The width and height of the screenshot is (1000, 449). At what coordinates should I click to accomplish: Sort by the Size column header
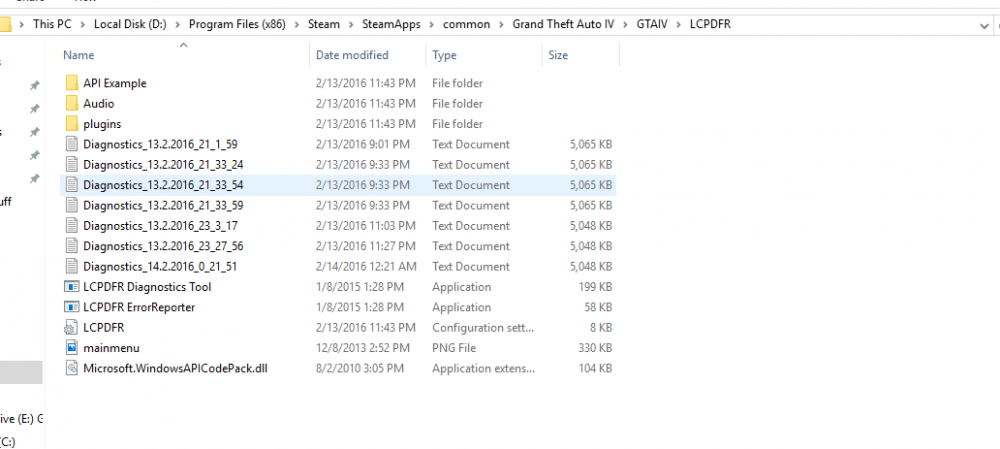(x=558, y=55)
